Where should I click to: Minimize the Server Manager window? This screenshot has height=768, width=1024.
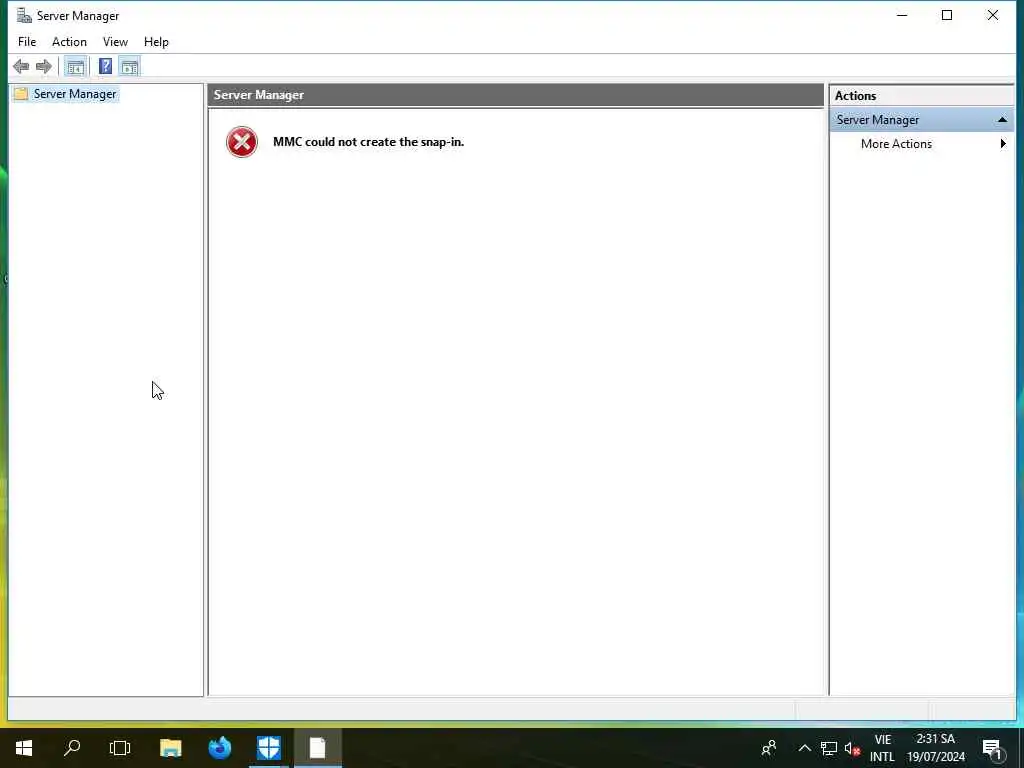coord(902,15)
